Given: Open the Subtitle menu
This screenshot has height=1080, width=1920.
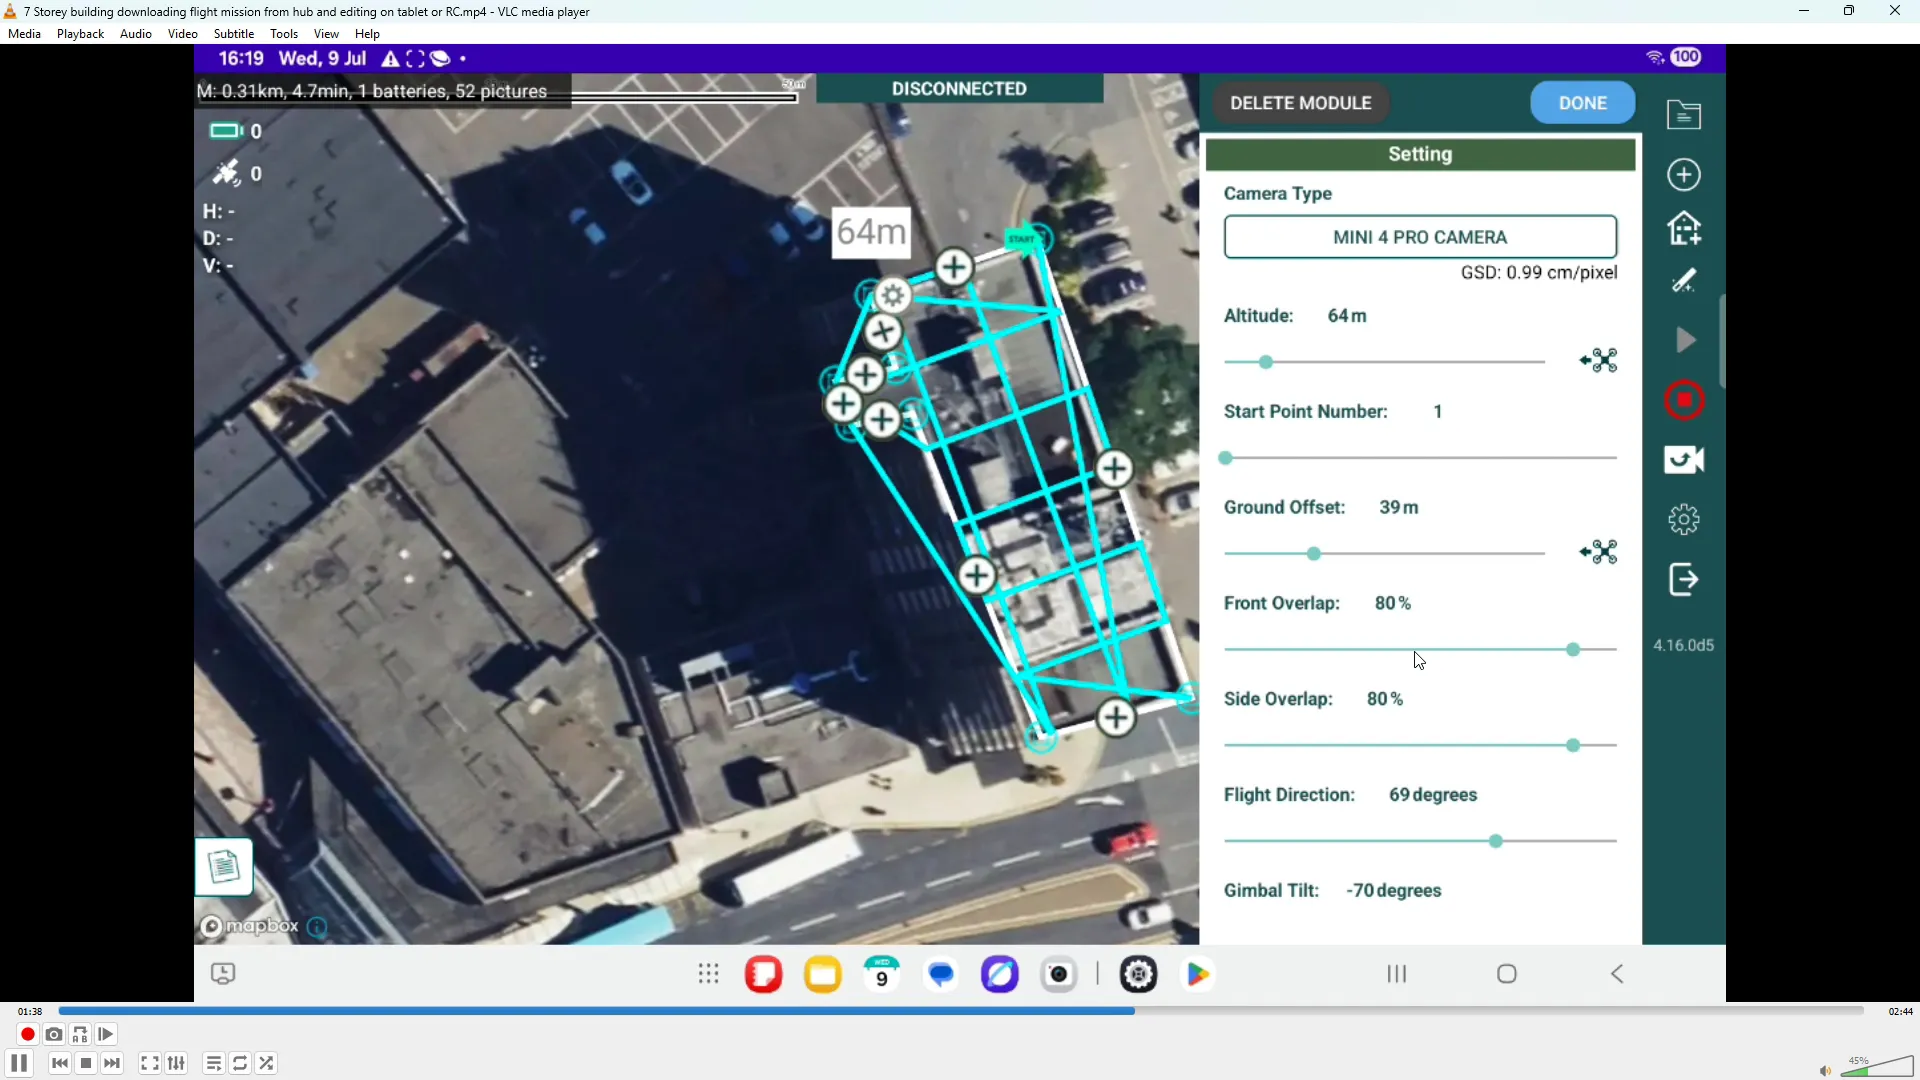Looking at the screenshot, I should [x=233, y=34].
